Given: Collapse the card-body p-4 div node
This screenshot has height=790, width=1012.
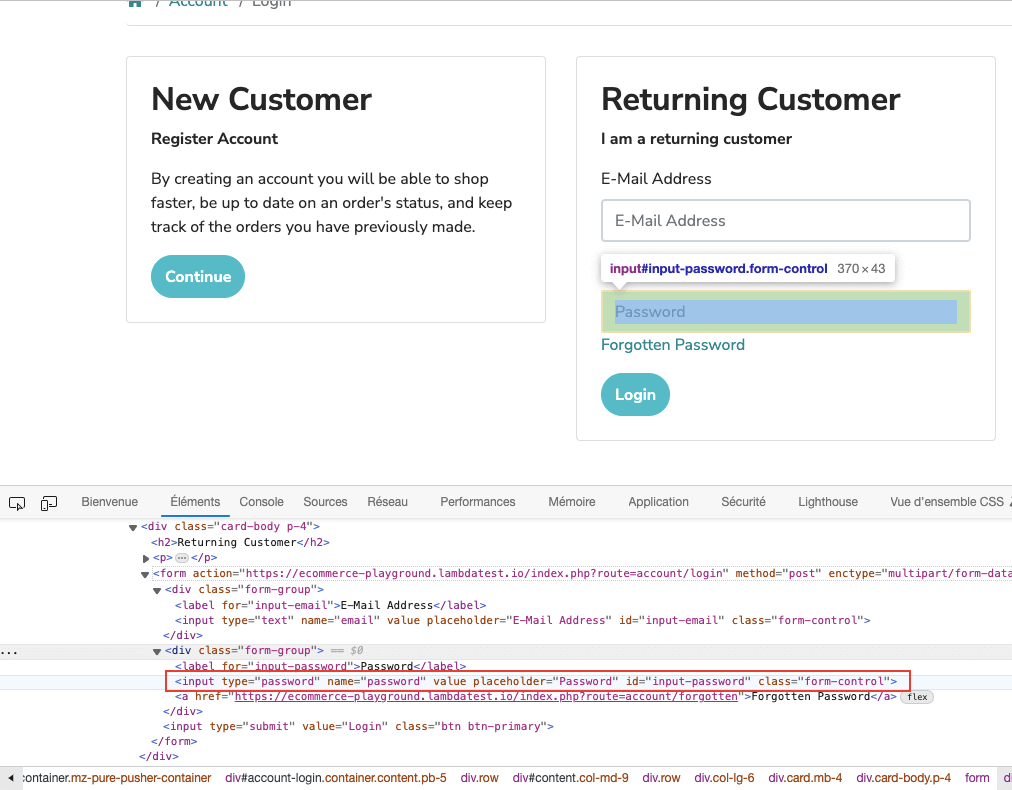Looking at the screenshot, I should (x=133, y=527).
